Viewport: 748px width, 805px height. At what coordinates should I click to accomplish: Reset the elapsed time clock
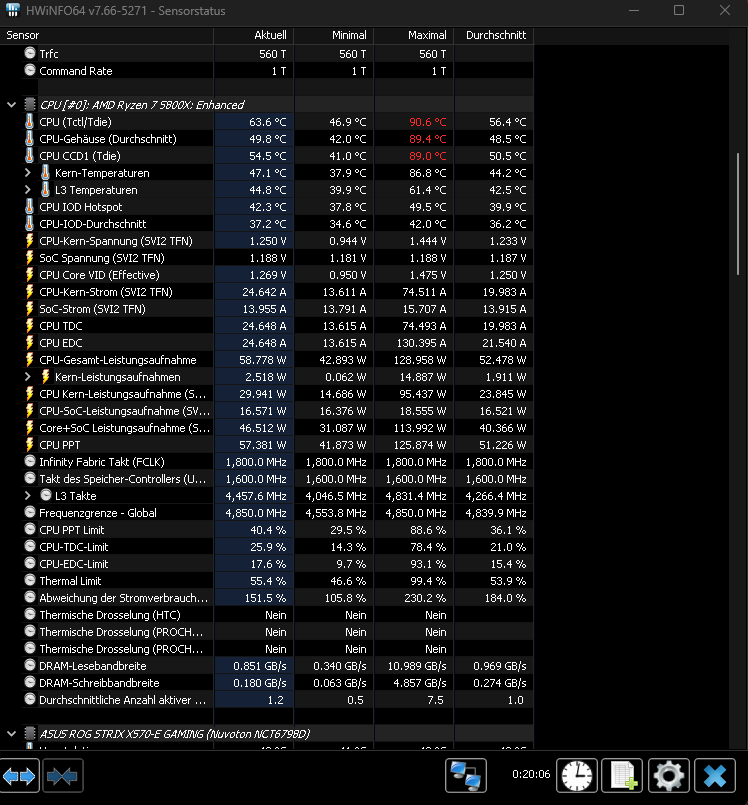pyautogui.click(x=577, y=775)
